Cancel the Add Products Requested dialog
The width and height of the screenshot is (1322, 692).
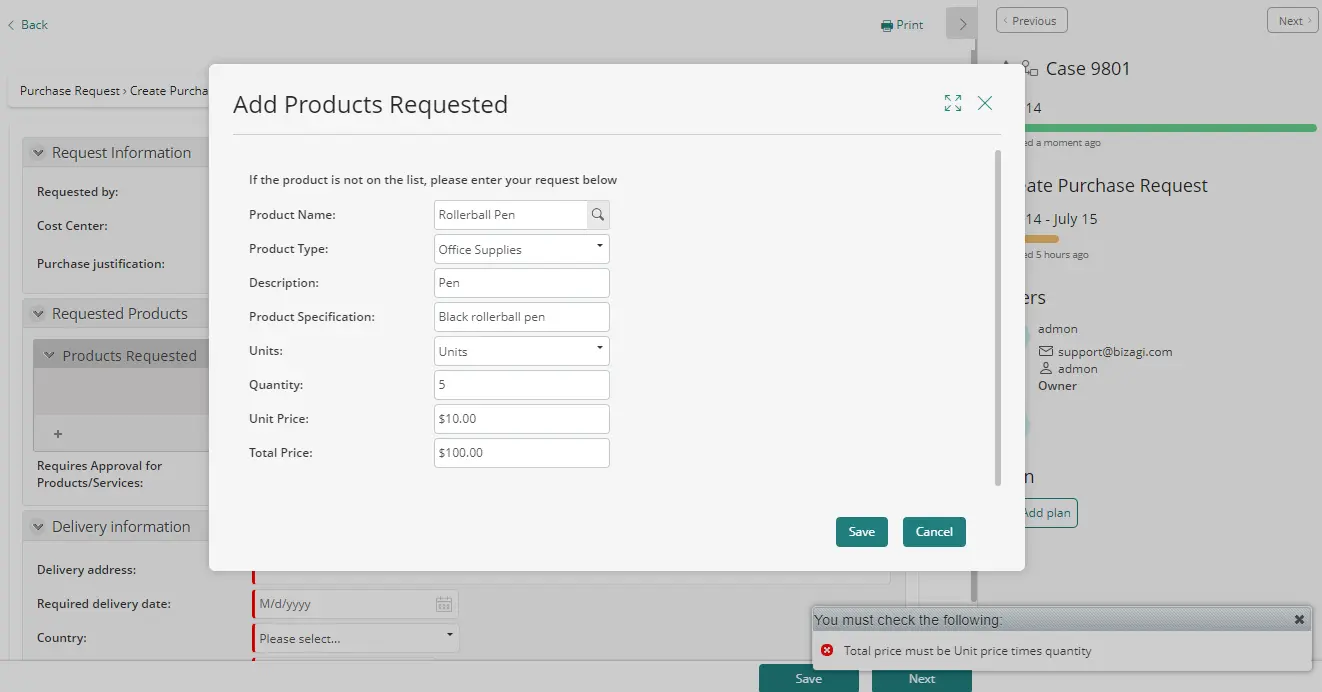(934, 532)
